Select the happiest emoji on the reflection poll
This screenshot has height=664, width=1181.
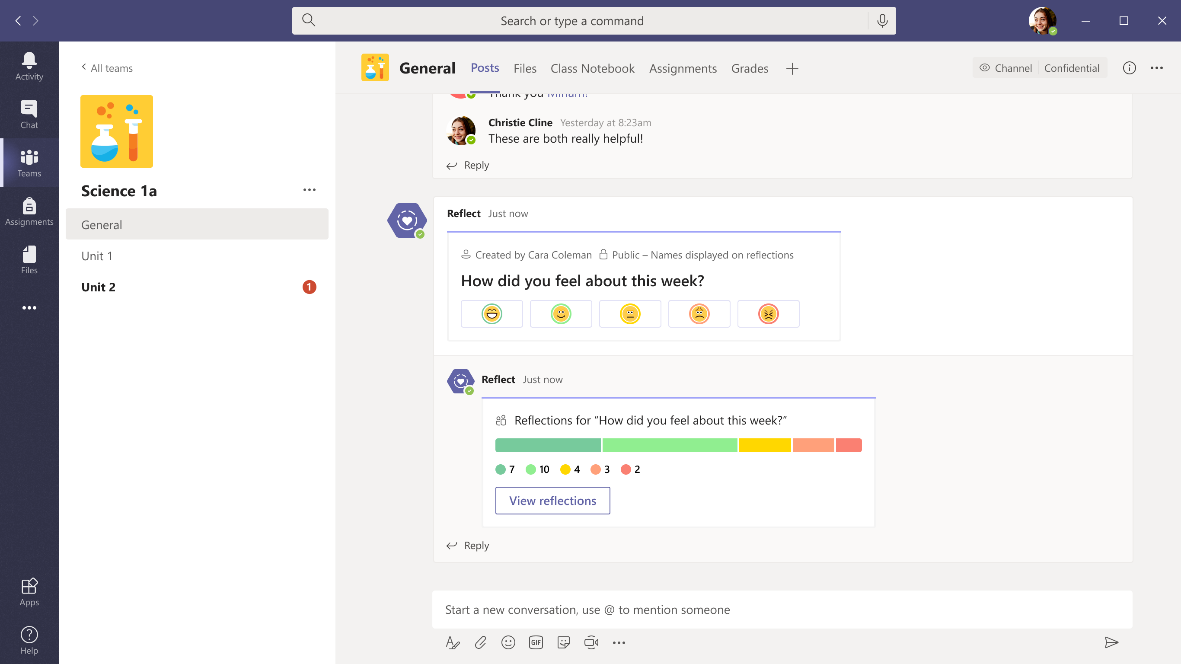[491, 313]
